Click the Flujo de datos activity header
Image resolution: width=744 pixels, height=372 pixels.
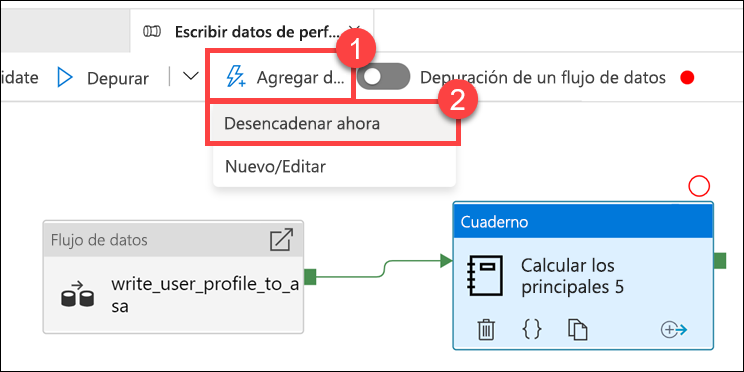[173, 239]
